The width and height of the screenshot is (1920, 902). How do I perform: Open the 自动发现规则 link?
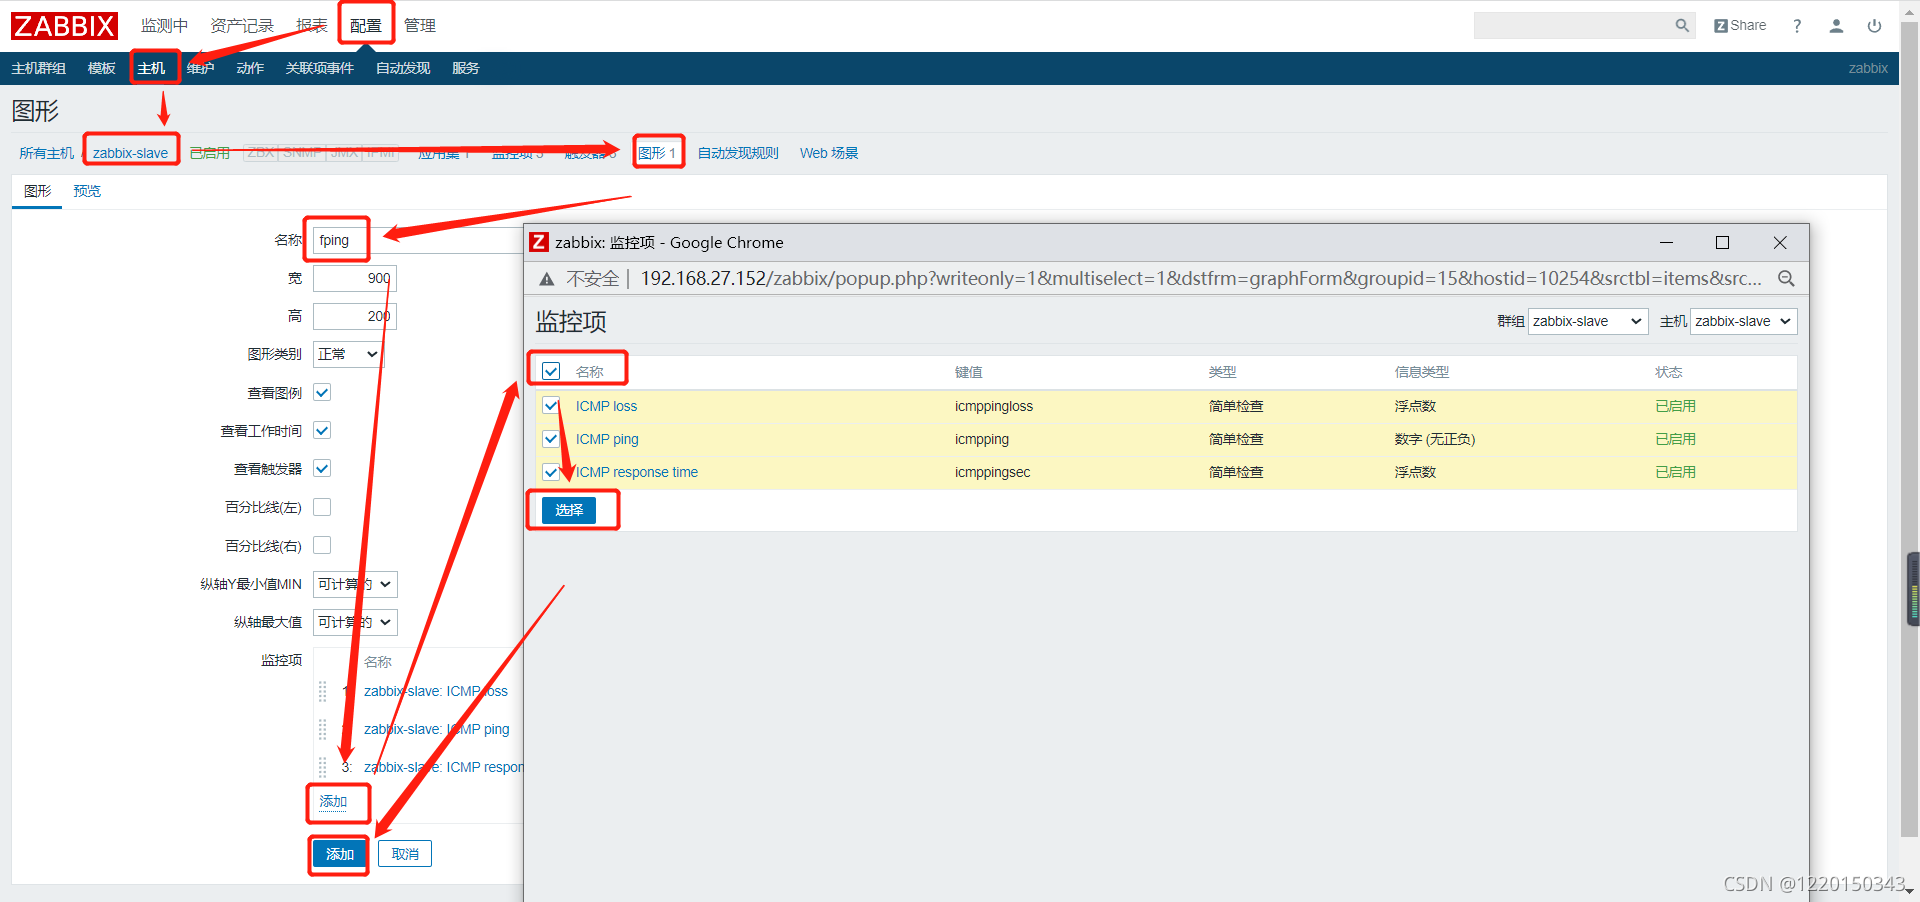point(738,153)
